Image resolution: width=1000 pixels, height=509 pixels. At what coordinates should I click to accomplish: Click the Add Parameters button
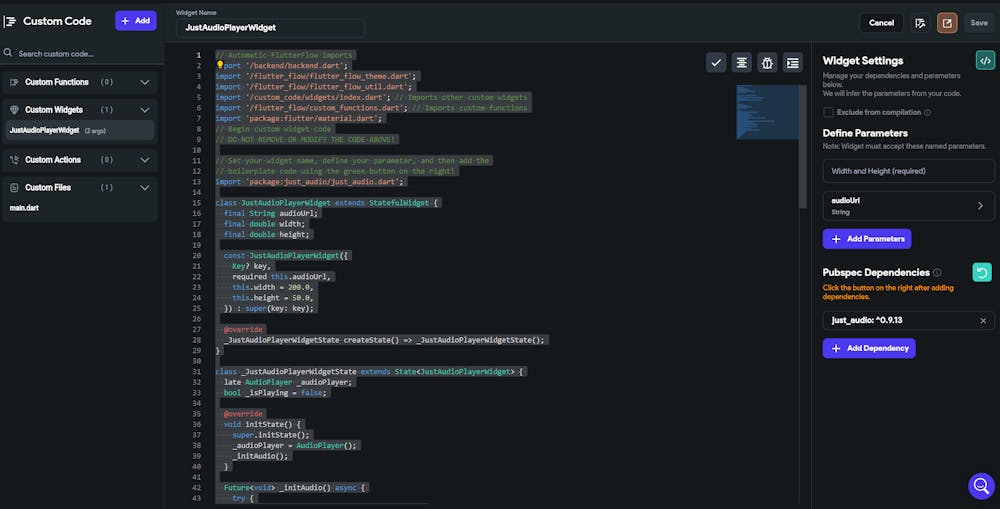tap(866, 239)
